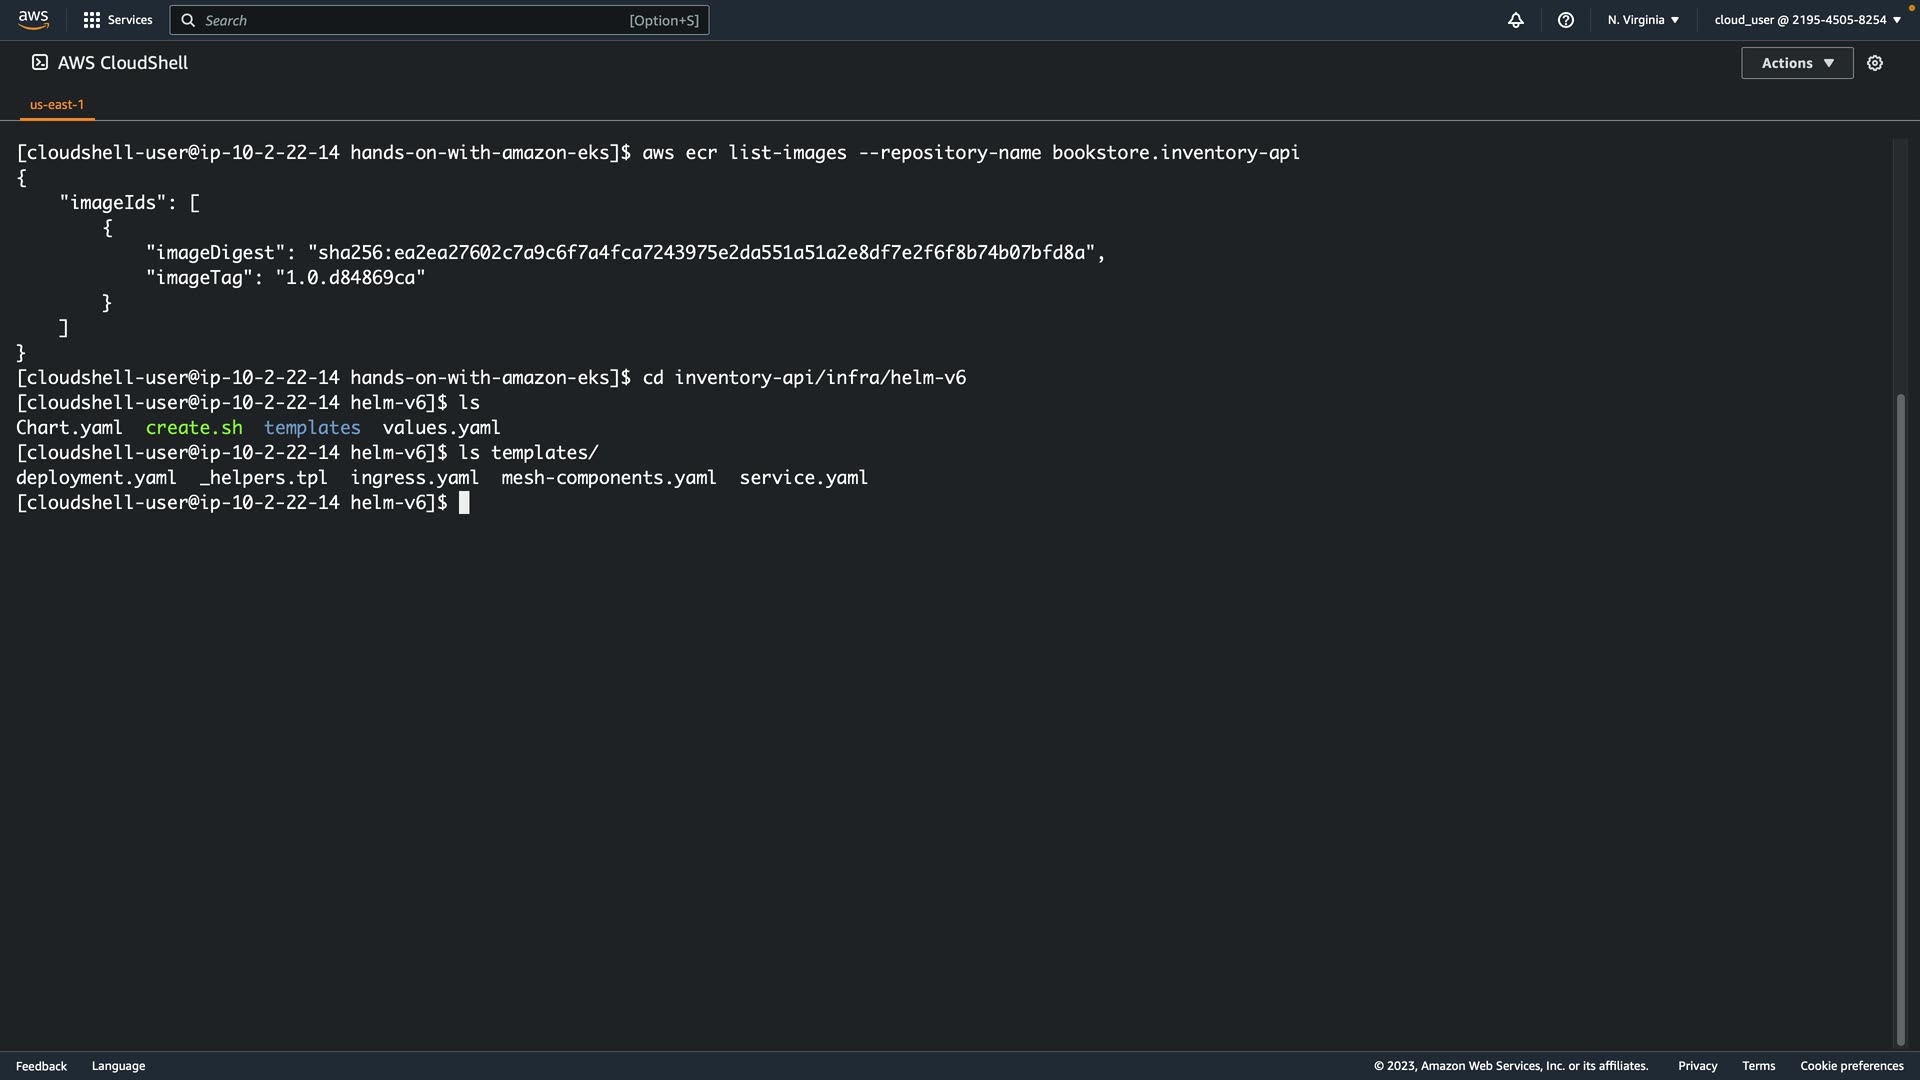Expand the cloud_user account menu
The image size is (1920, 1080).
[x=1807, y=20]
